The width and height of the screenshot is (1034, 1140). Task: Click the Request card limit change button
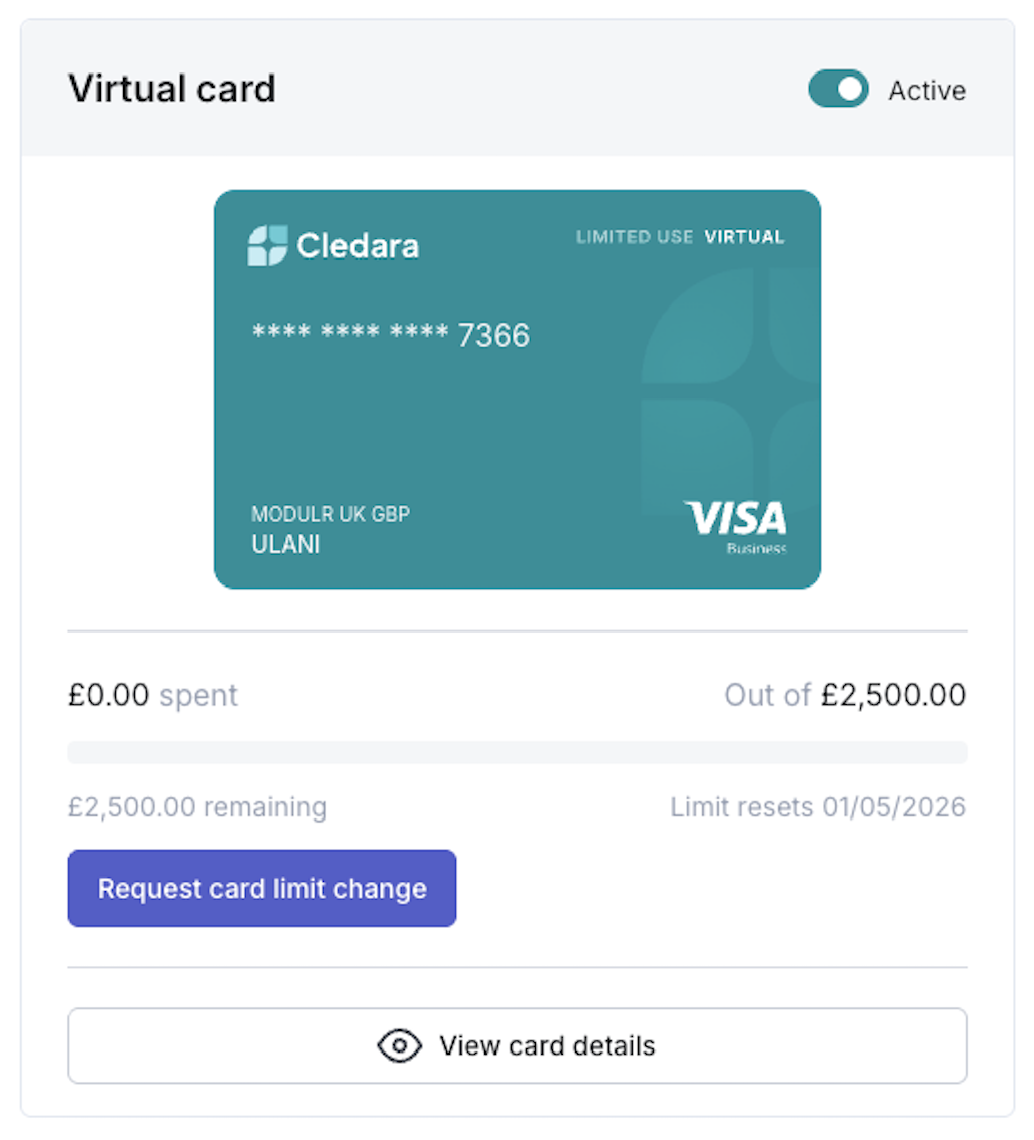[x=262, y=888]
